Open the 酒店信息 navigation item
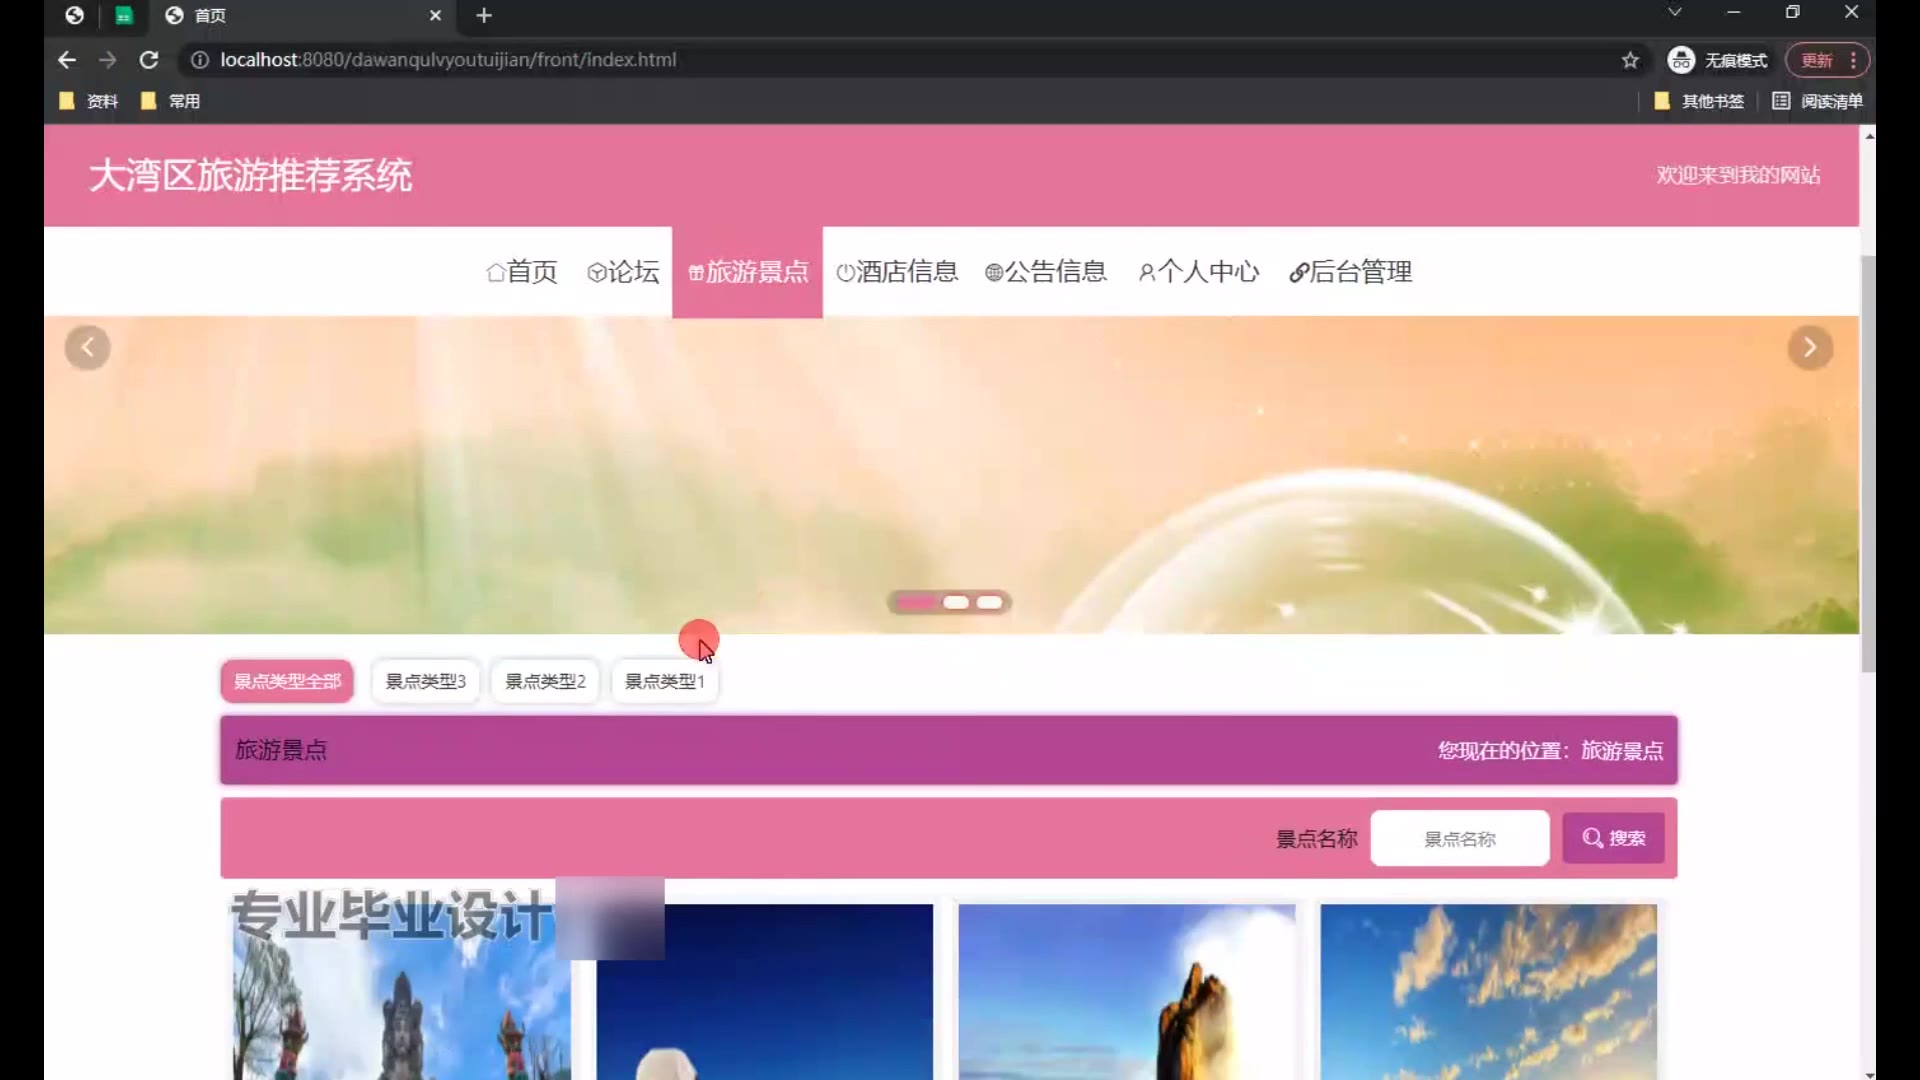Image resolution: width=1920 pixels, height=1080 pixels. (897, 272)
